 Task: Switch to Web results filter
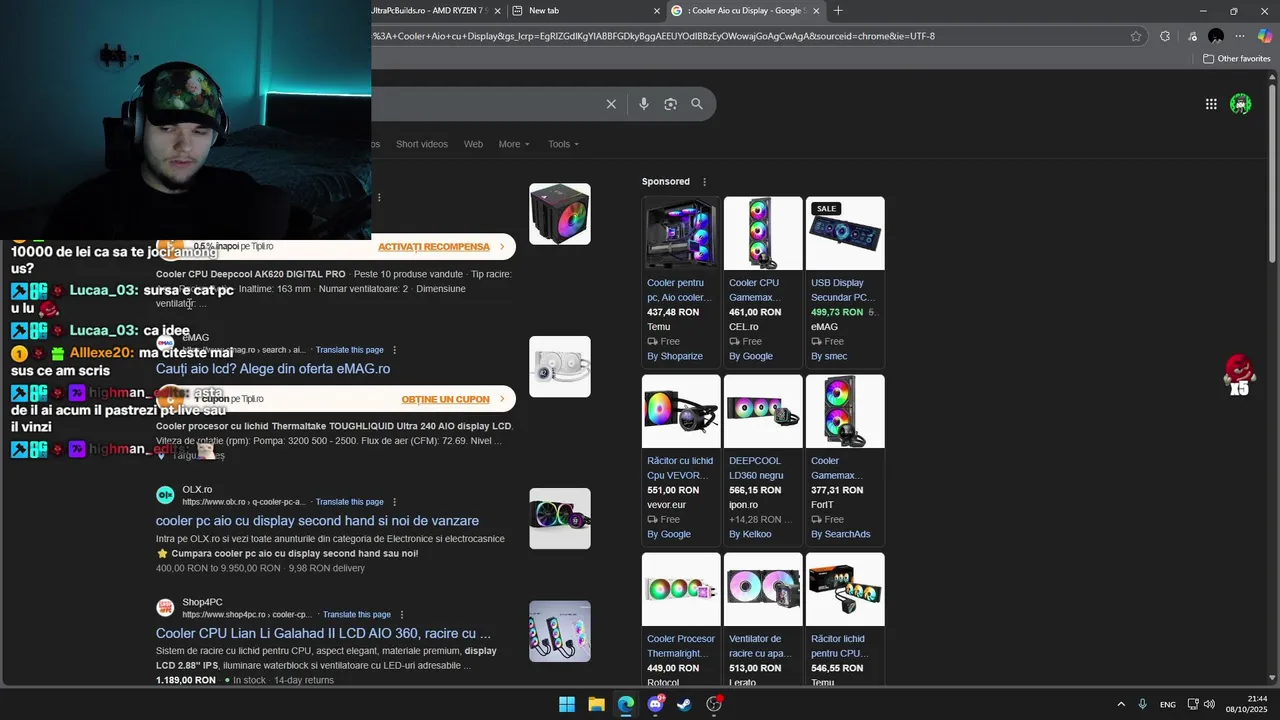(473, 144)
